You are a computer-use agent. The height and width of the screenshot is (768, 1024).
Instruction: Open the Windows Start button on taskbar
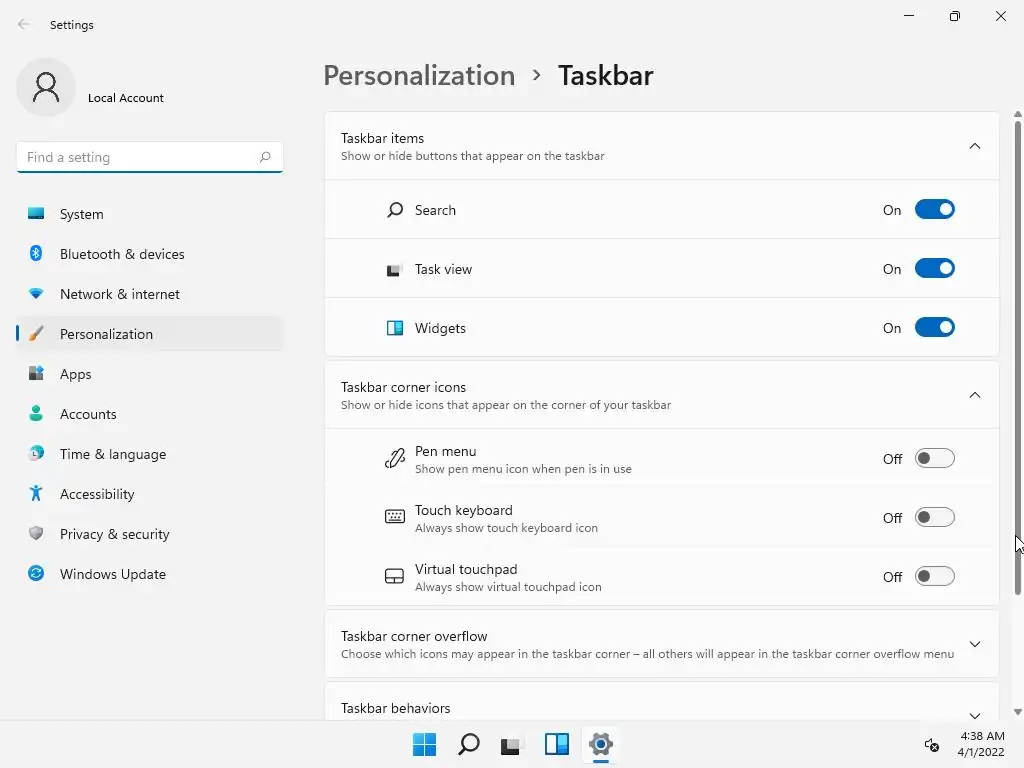[424, 744]
